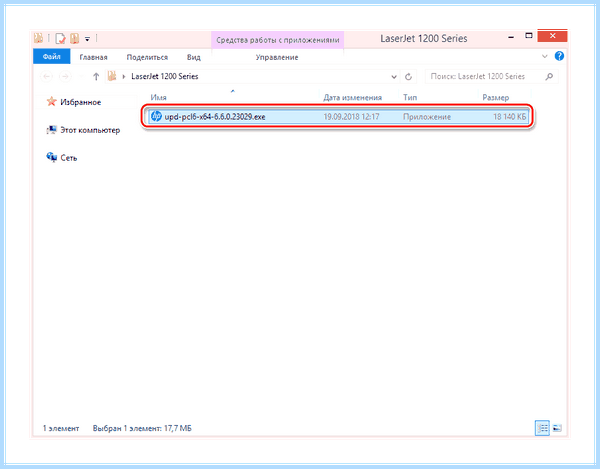Open the Поделиться ribbon tab
The image size is (600, 469).
147,57
